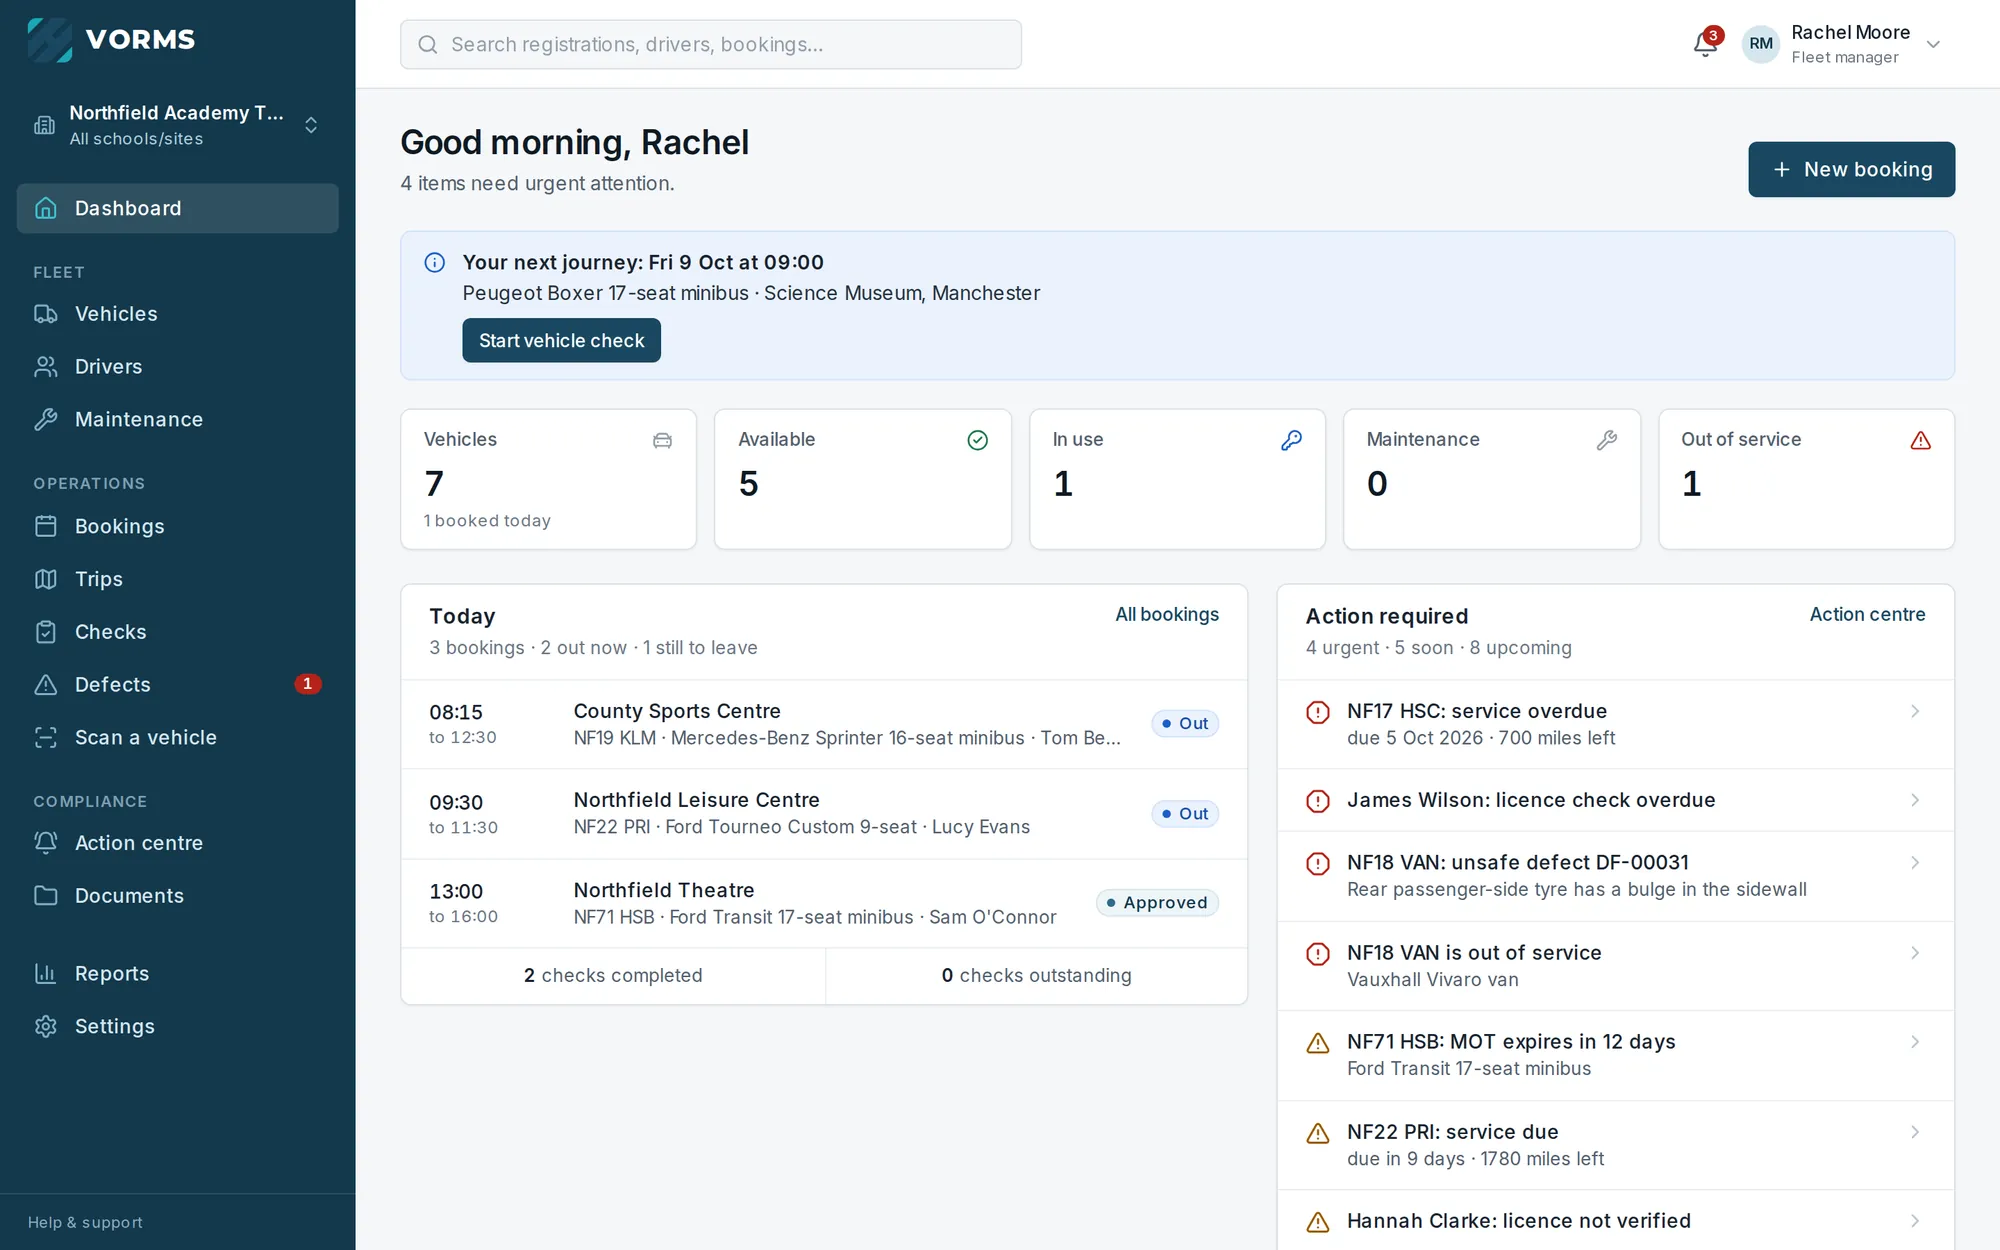Click the RM avatar circle

(1761, 44)
